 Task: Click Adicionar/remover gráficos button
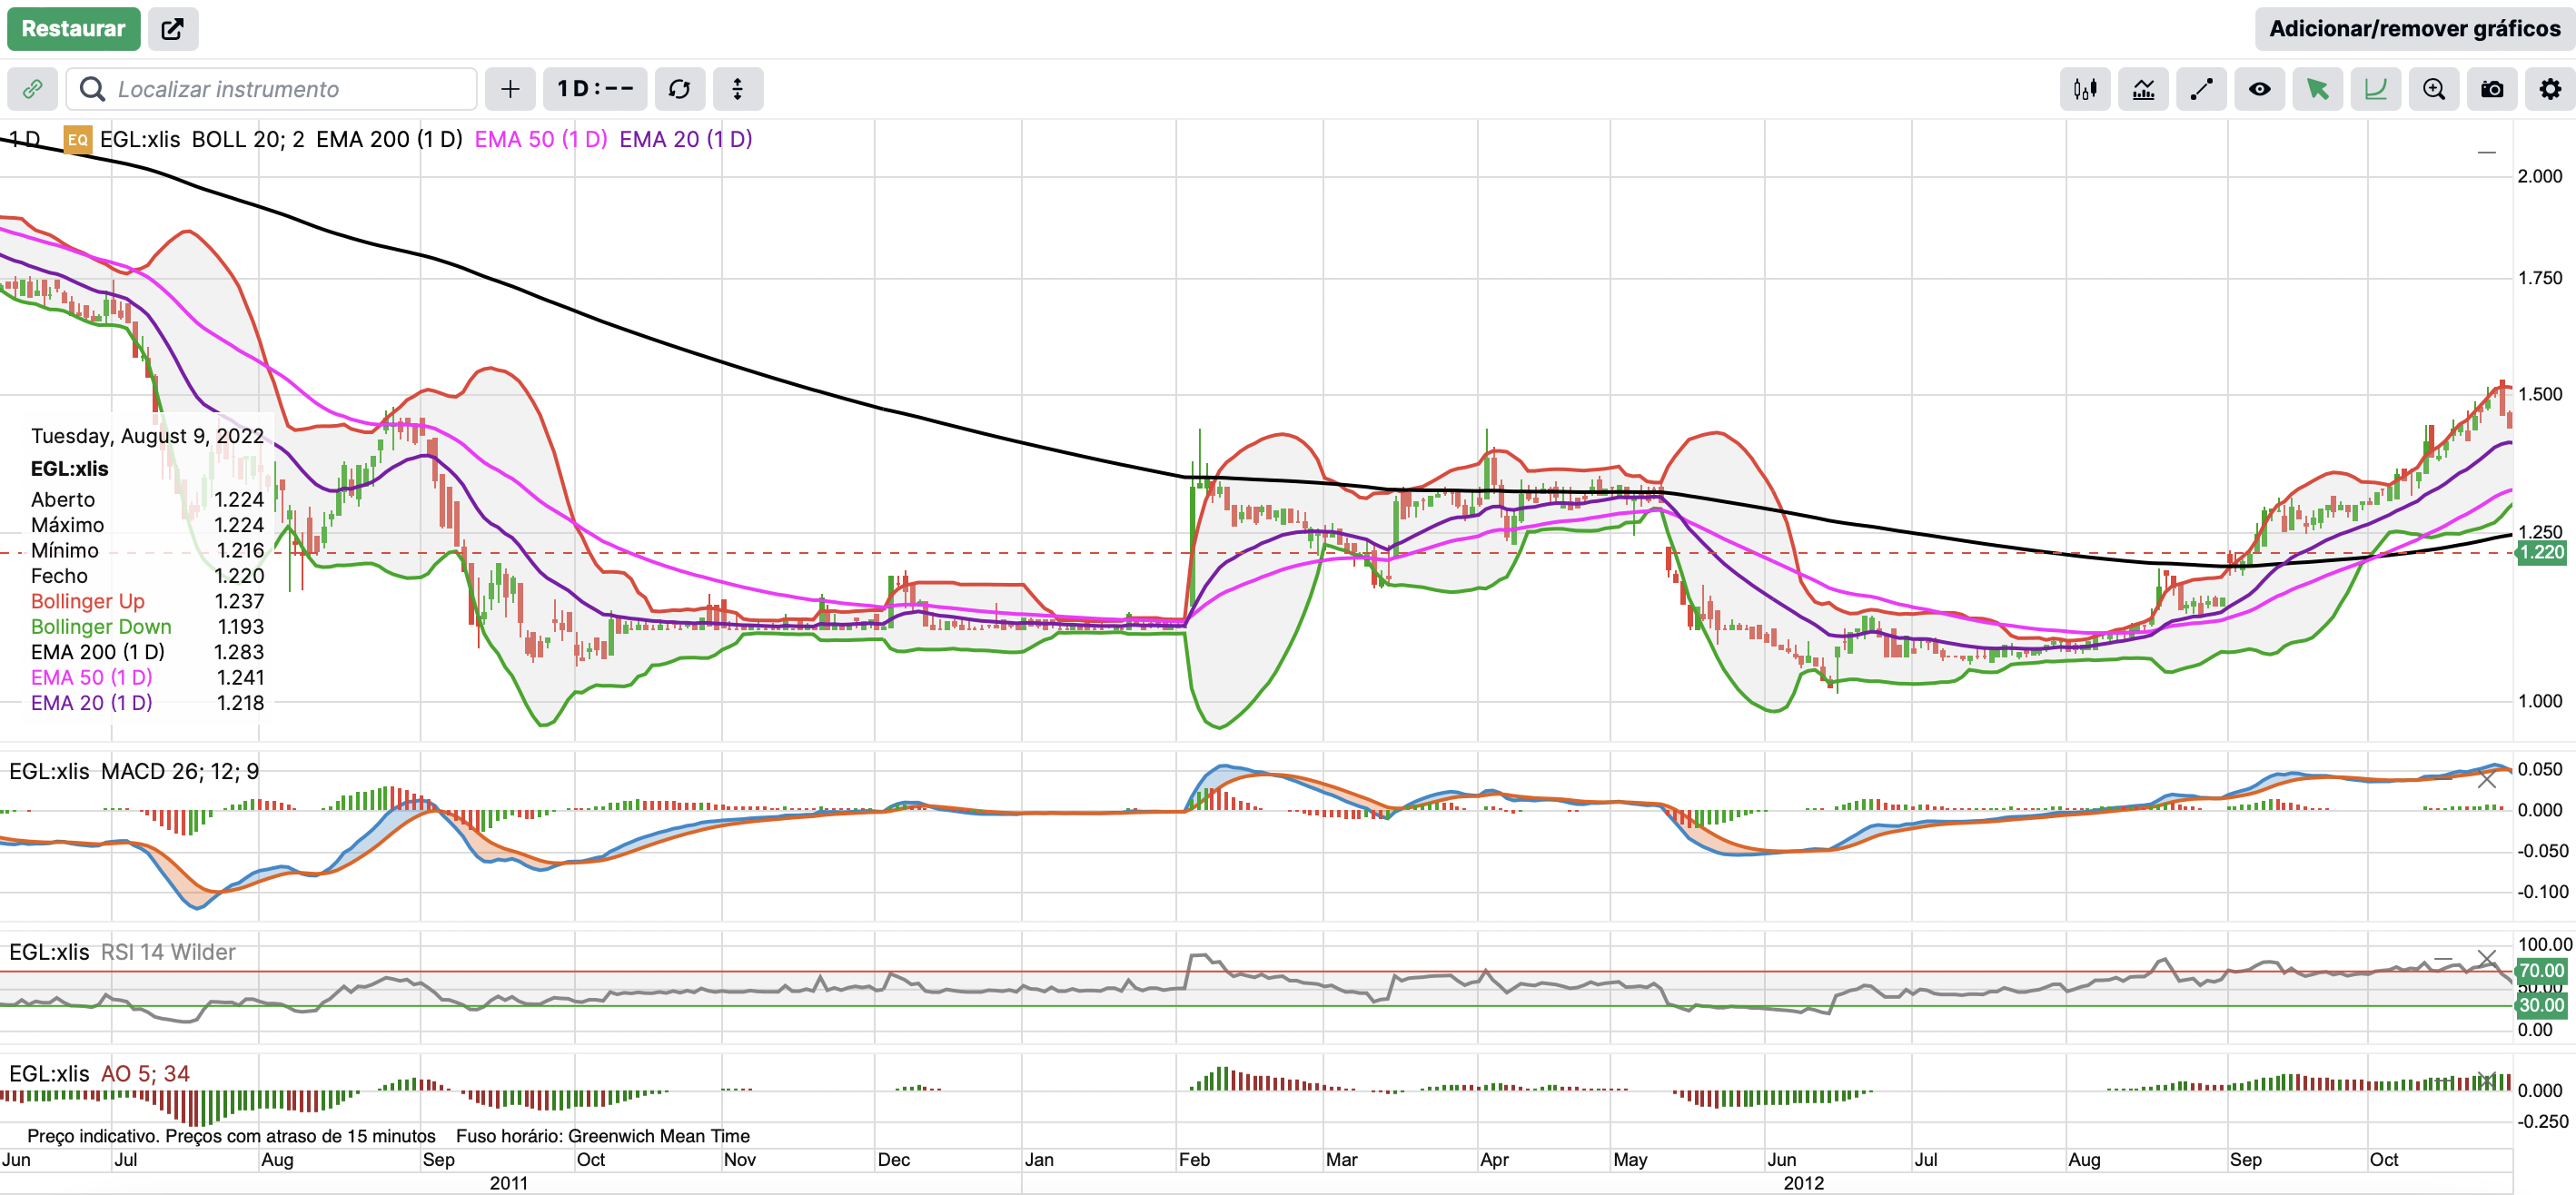point(2414,28)
